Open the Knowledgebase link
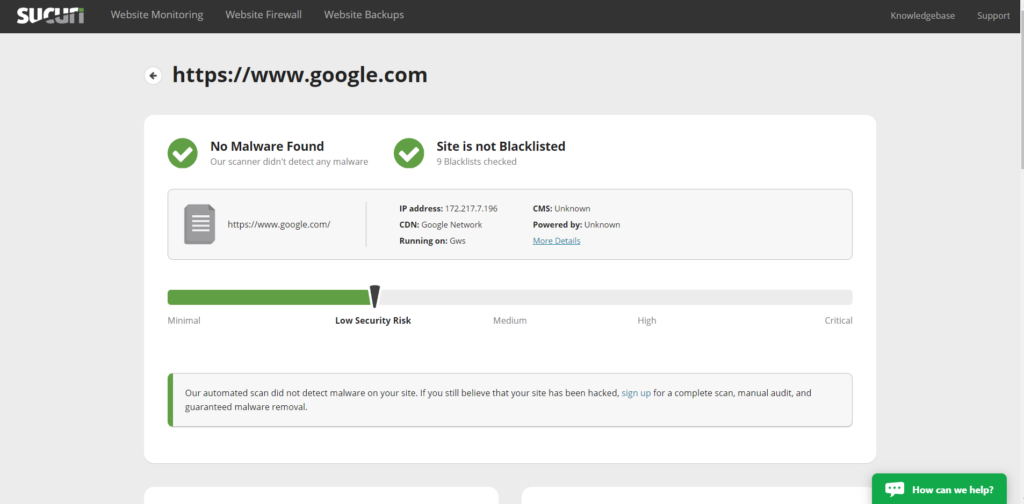This screenshot has height=504, width=1024. click(x=922, y=16)
